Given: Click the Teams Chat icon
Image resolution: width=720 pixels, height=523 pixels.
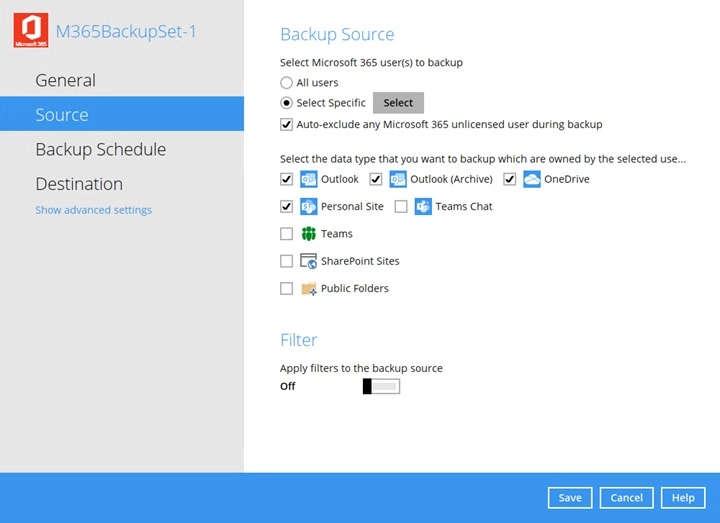Looking at the screenshot, I should [x=423, y=207].
